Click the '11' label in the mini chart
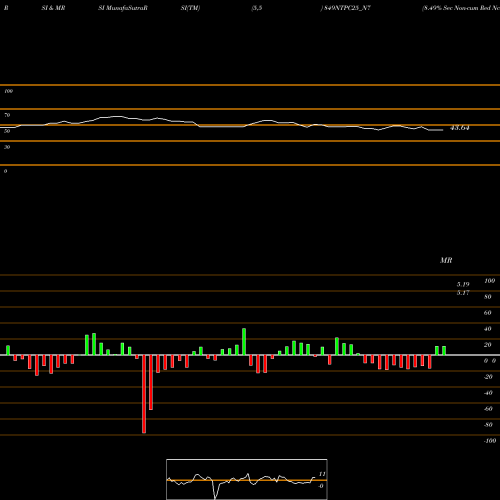Screen dimensions: 500x500 322,474
